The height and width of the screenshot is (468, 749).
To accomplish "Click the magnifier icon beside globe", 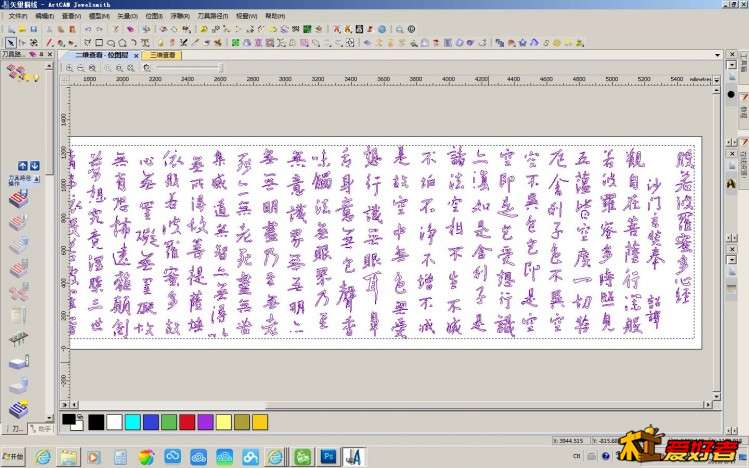I will tap(399, 29).
